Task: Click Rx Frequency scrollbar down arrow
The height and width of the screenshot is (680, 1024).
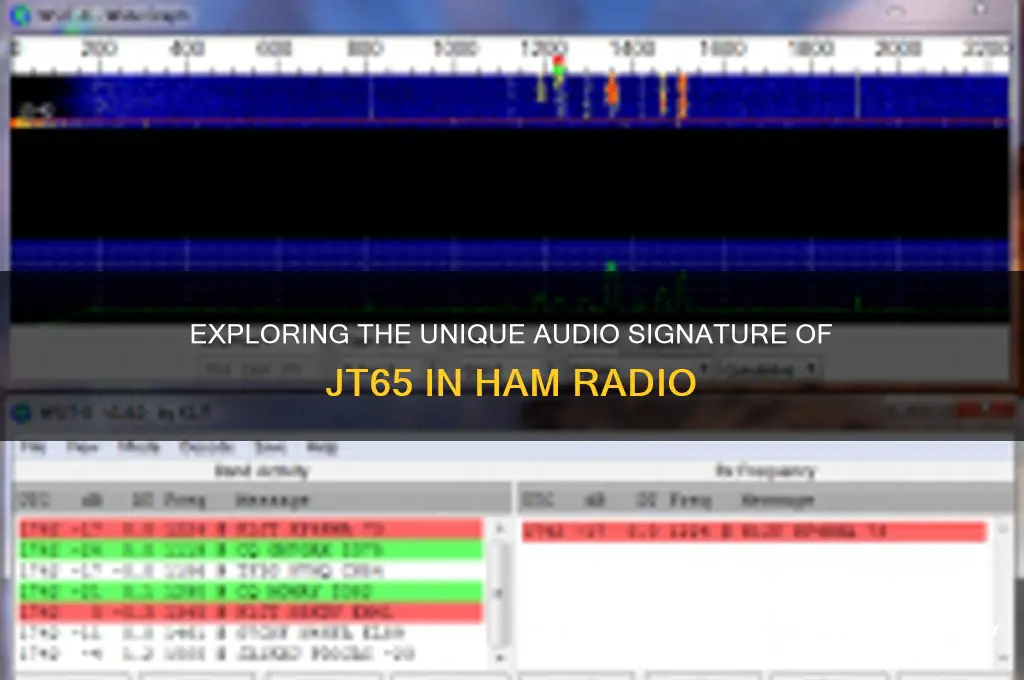Action: [x=1003, y=658]
